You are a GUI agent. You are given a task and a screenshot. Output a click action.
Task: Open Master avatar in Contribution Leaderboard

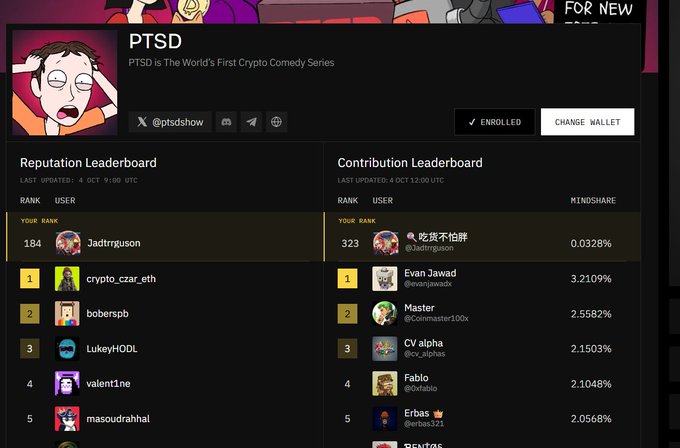(x=385, y=314)
